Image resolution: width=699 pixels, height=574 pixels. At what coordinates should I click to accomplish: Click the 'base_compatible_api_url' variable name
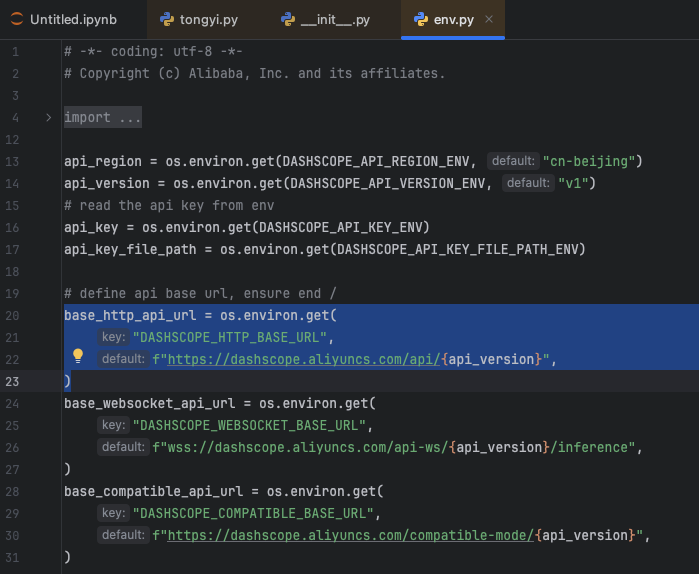point(153,492)
